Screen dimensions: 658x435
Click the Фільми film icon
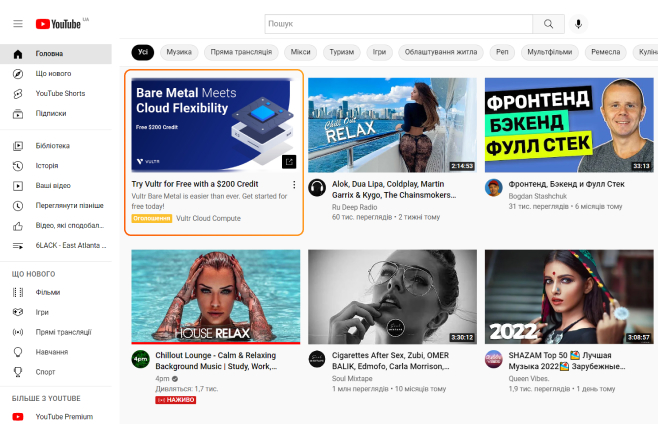18,292
